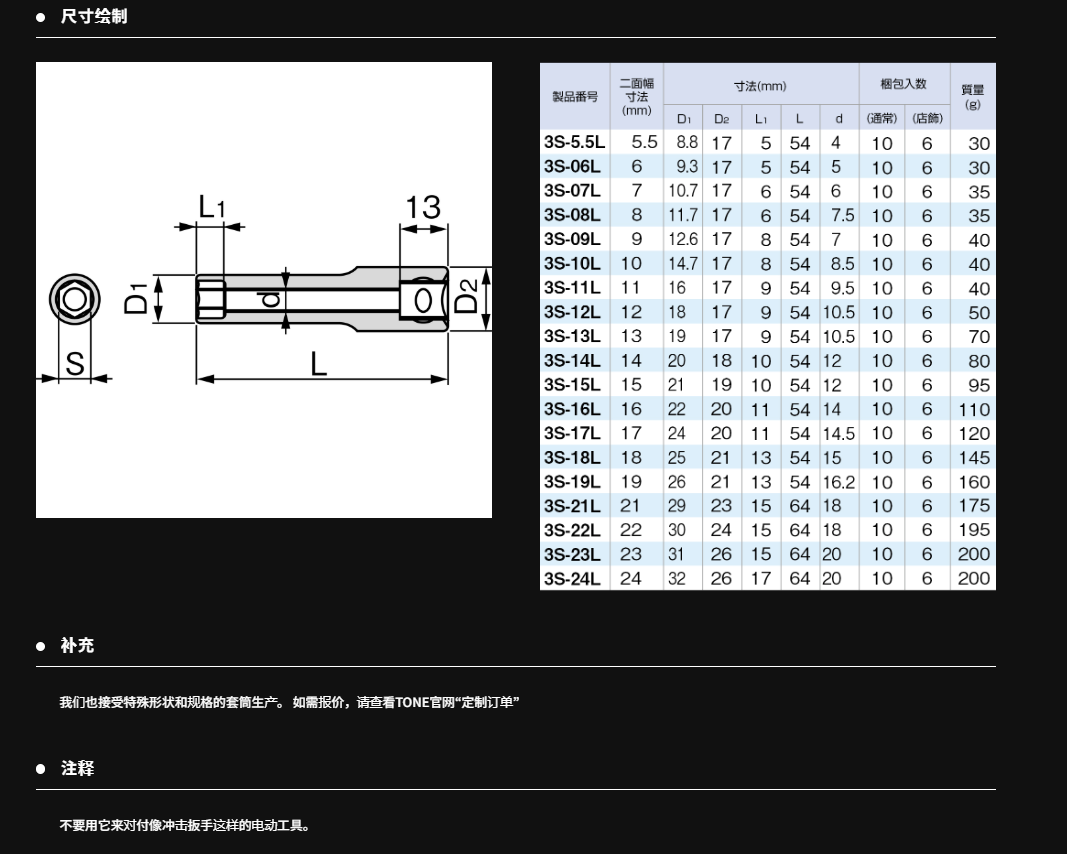
Task: Click the D1 diameter label in diagram
Action: [136, 299]
